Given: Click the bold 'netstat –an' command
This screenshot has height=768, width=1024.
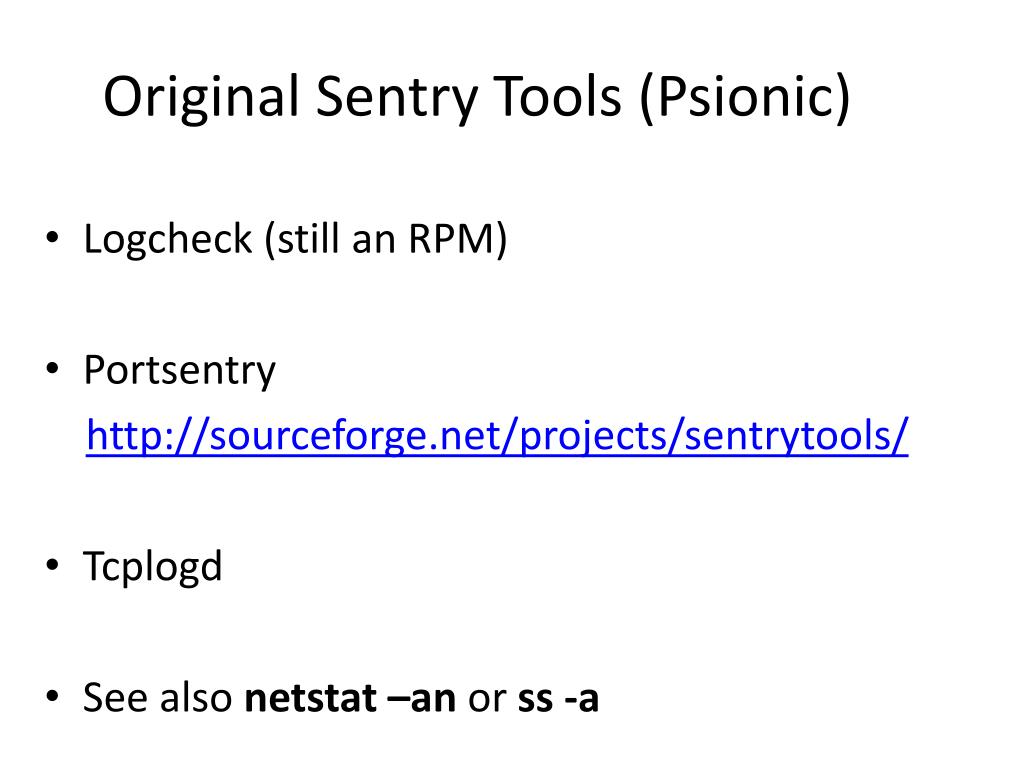Looking at the screenshot, I should pos(349,697).
